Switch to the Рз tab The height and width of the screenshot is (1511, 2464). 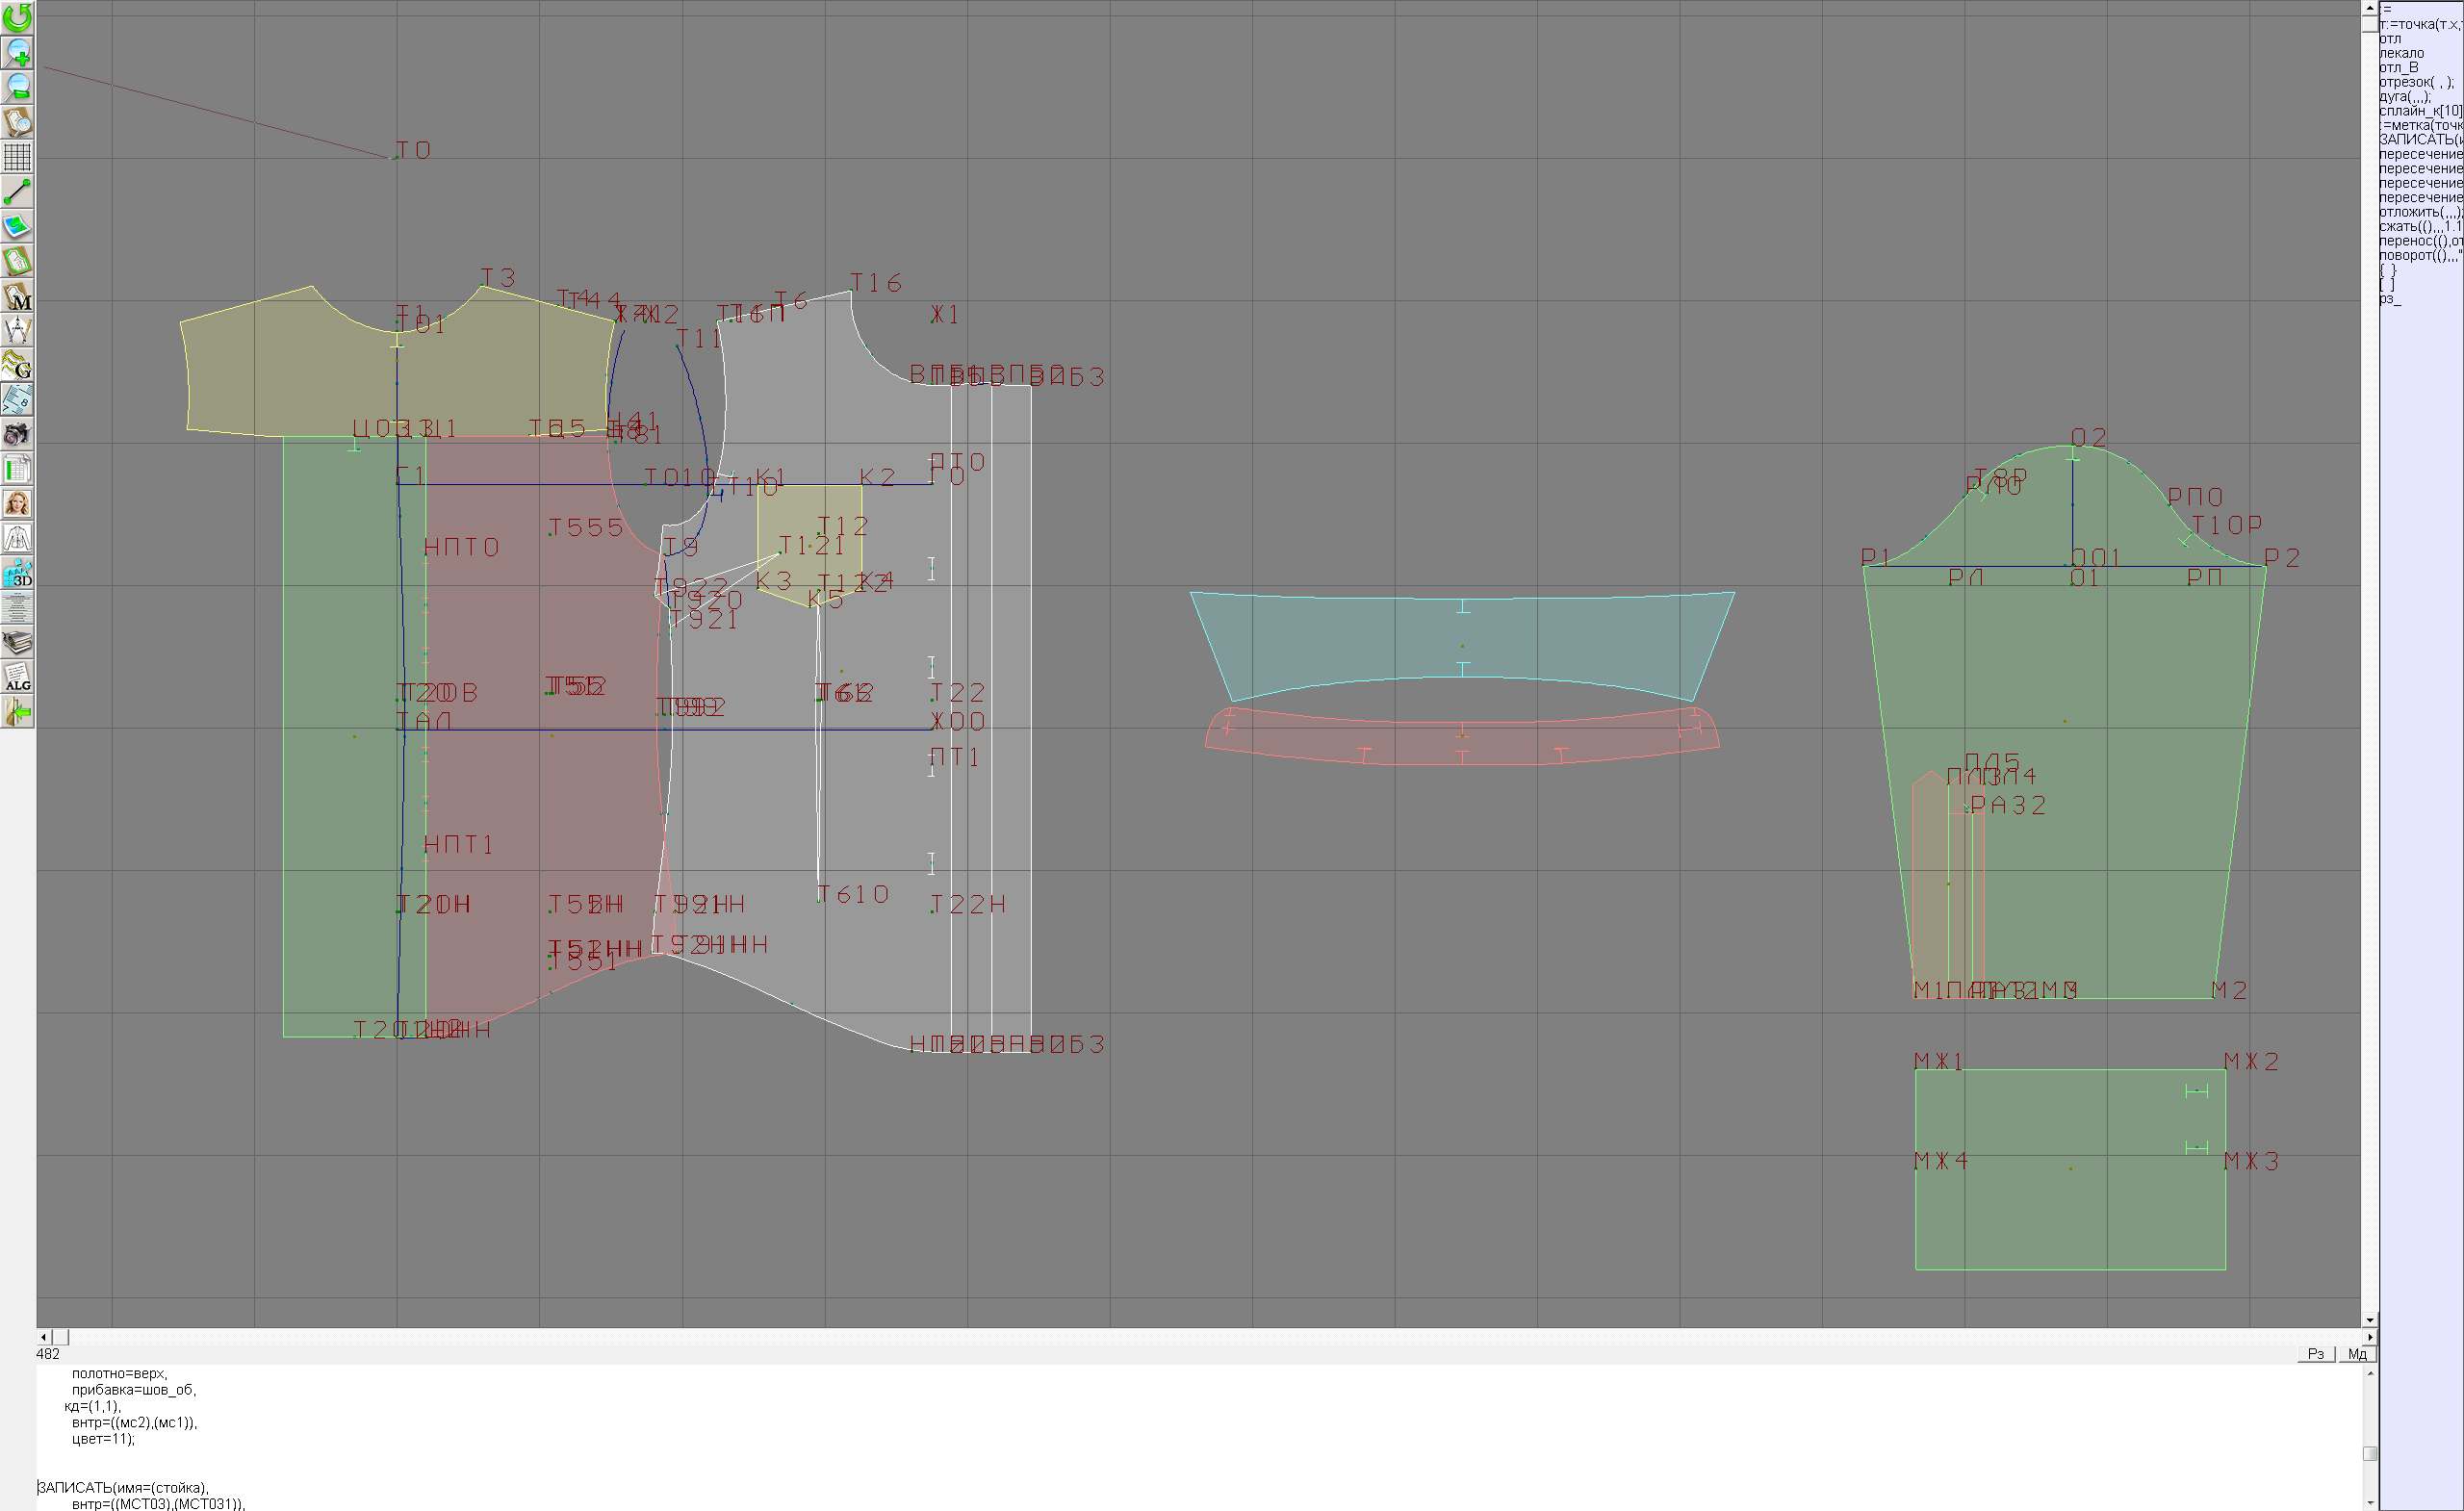[x=2316, y=1354]
